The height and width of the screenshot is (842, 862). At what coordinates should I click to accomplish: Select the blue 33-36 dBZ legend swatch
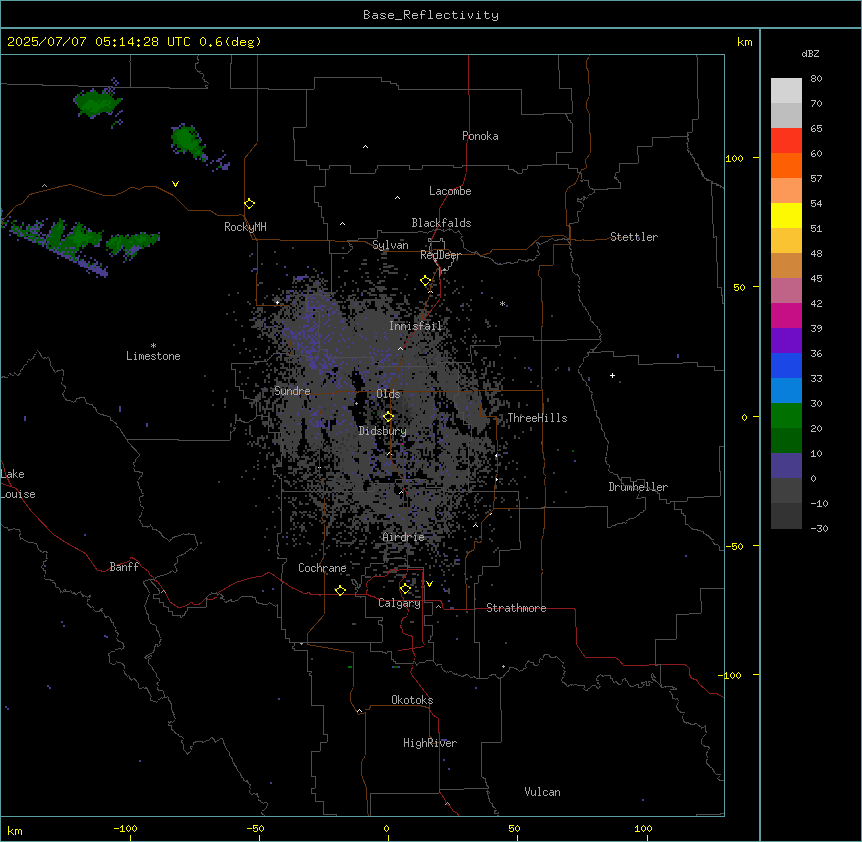click(786, 366)
